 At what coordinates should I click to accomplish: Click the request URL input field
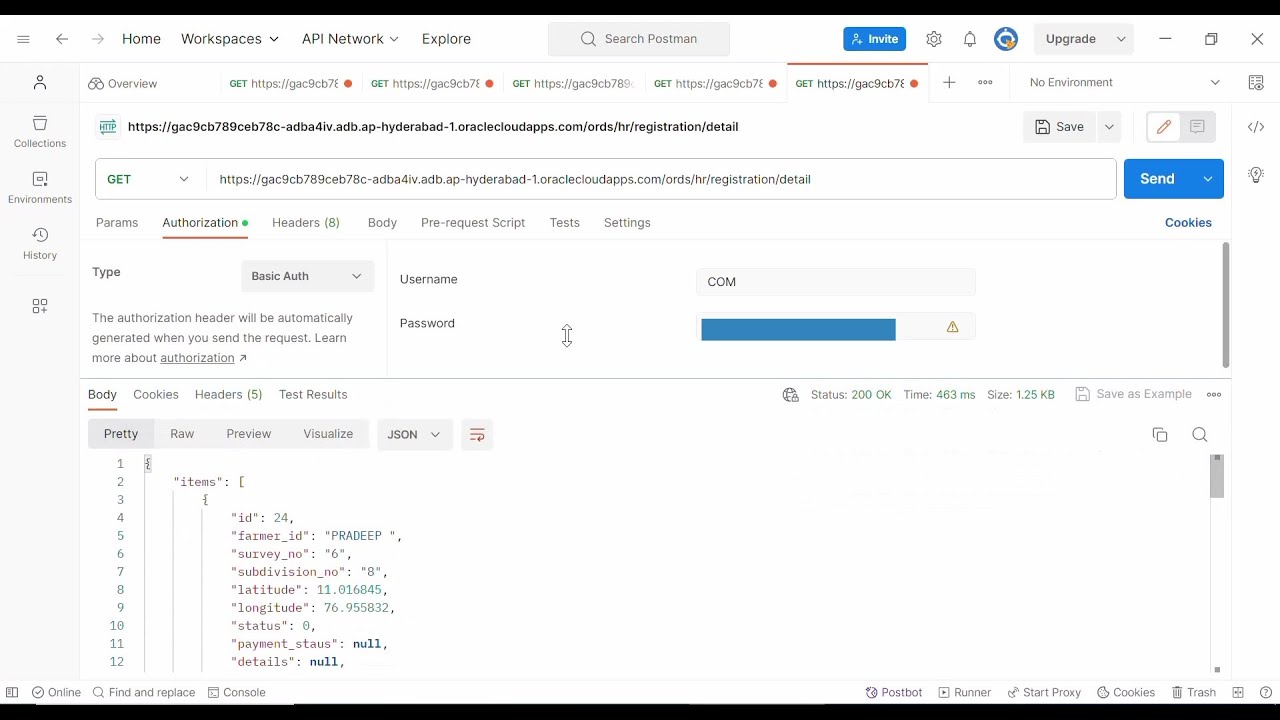point(660,179)
